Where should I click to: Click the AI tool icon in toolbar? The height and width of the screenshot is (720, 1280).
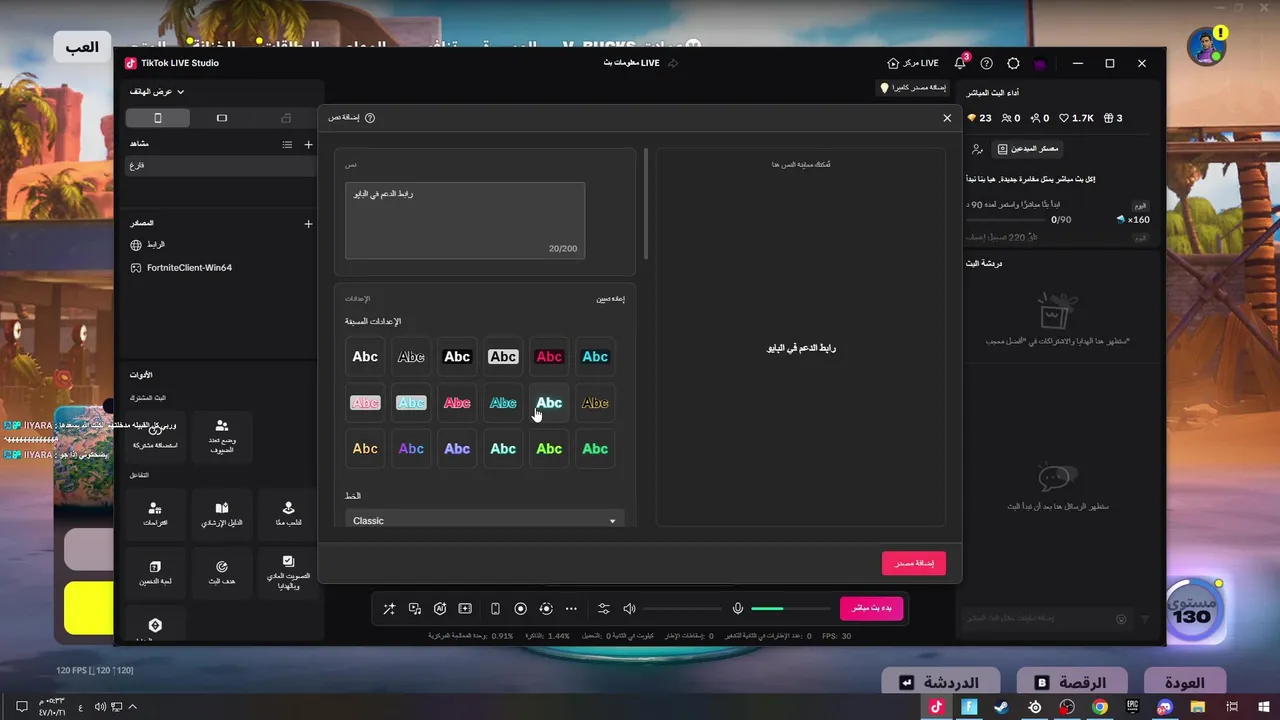coord(440,608)
